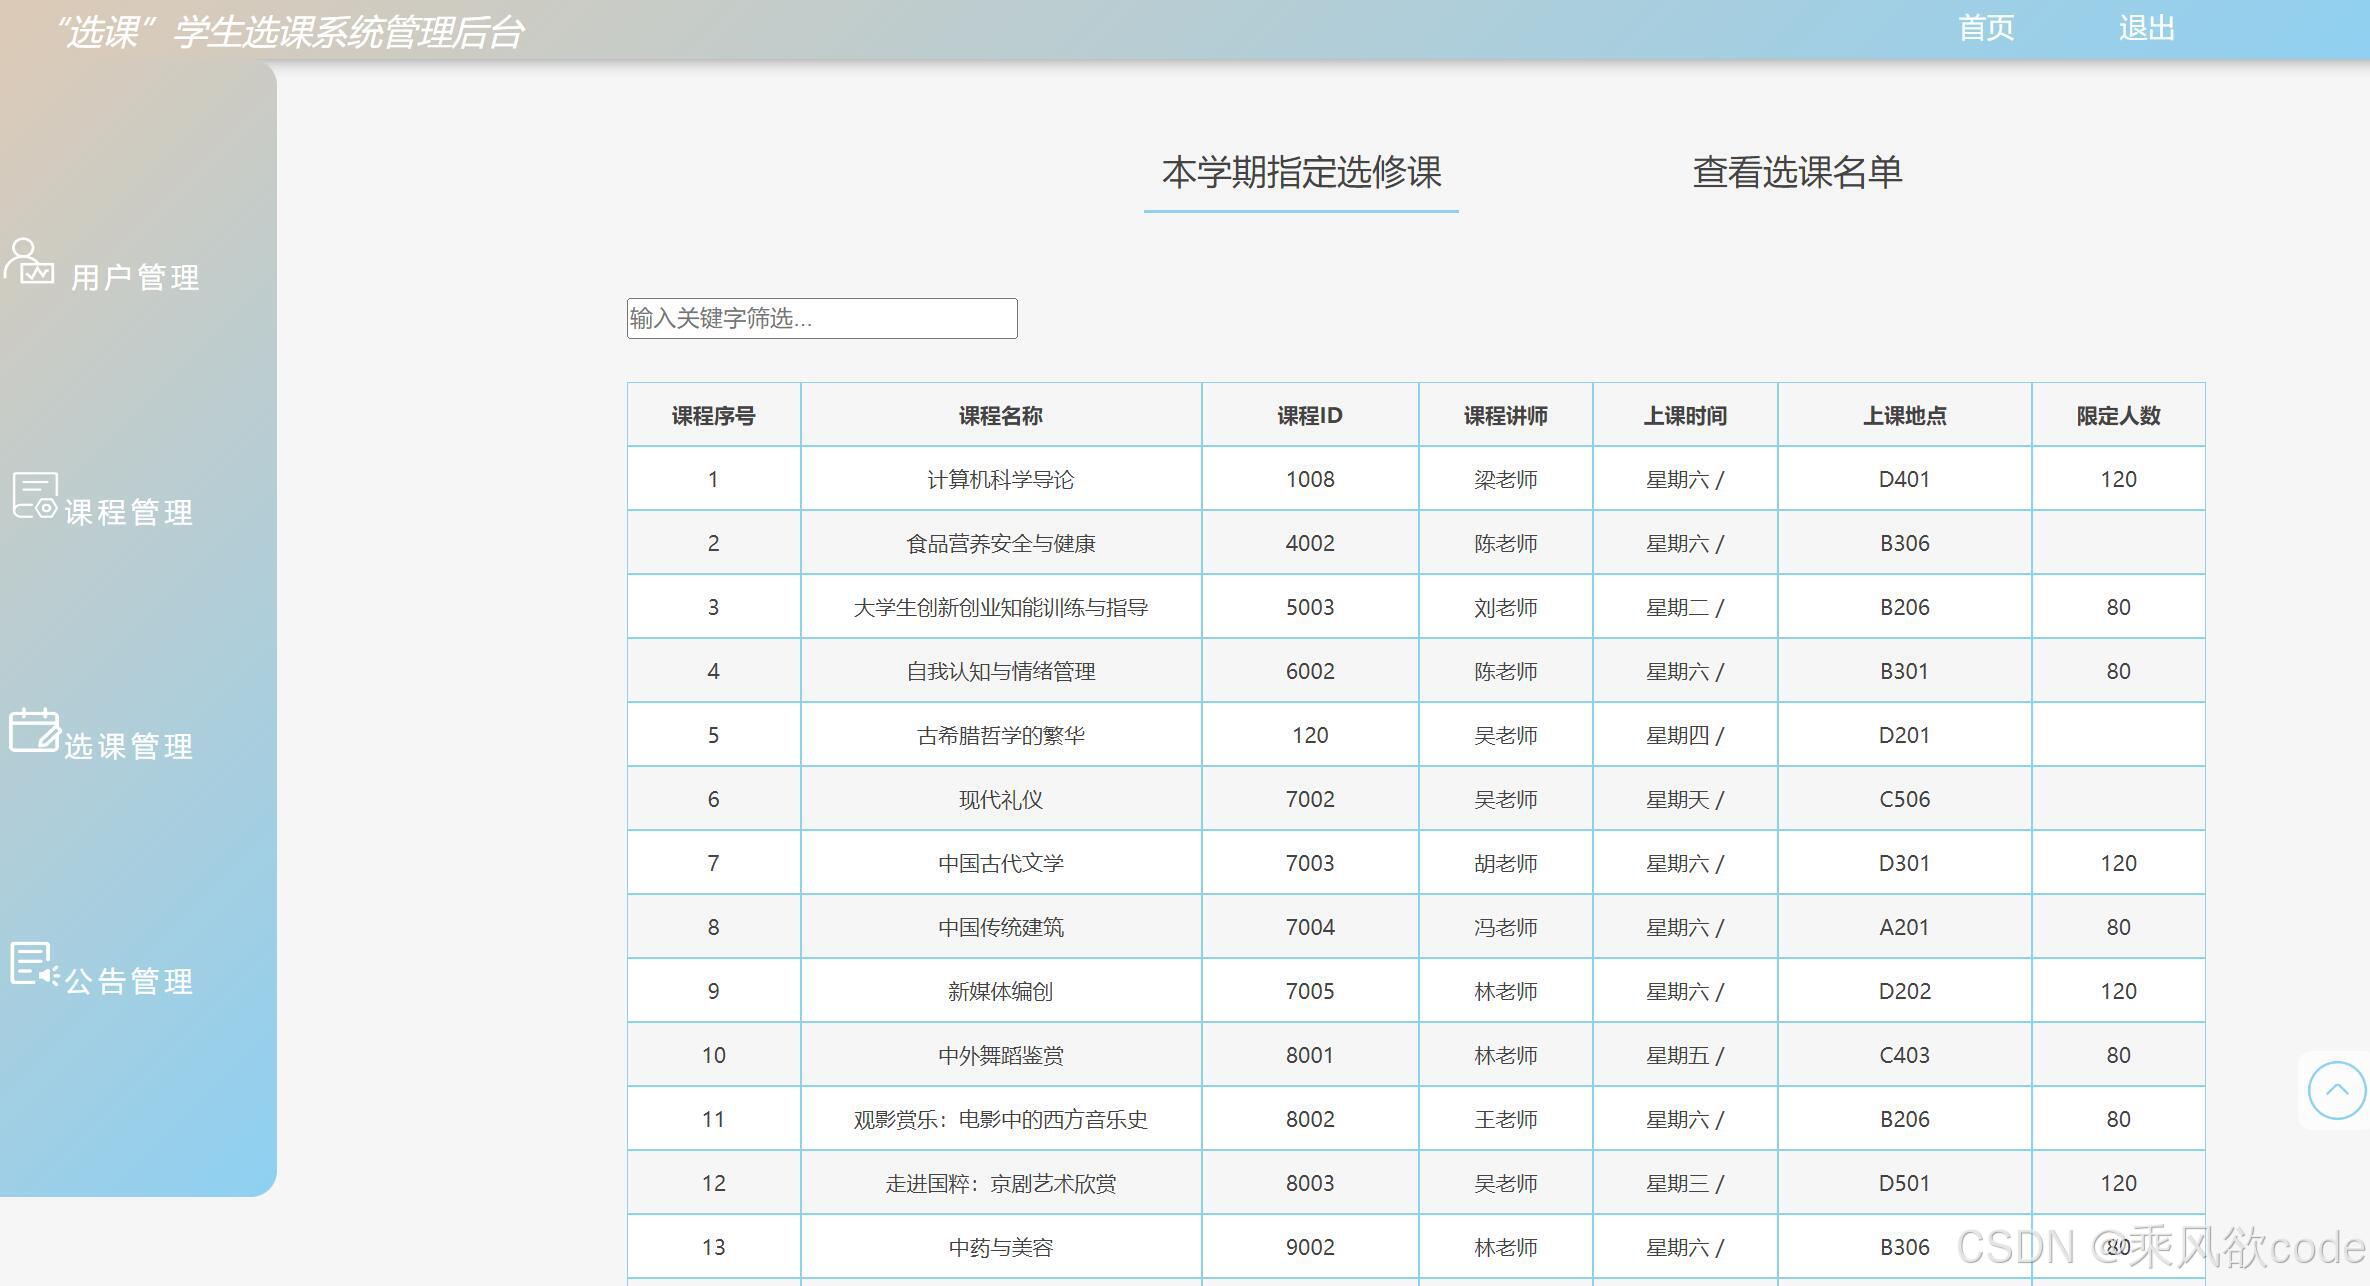
Task: Switch to the 查看选课名单 tab
Action: point(1796,172)
